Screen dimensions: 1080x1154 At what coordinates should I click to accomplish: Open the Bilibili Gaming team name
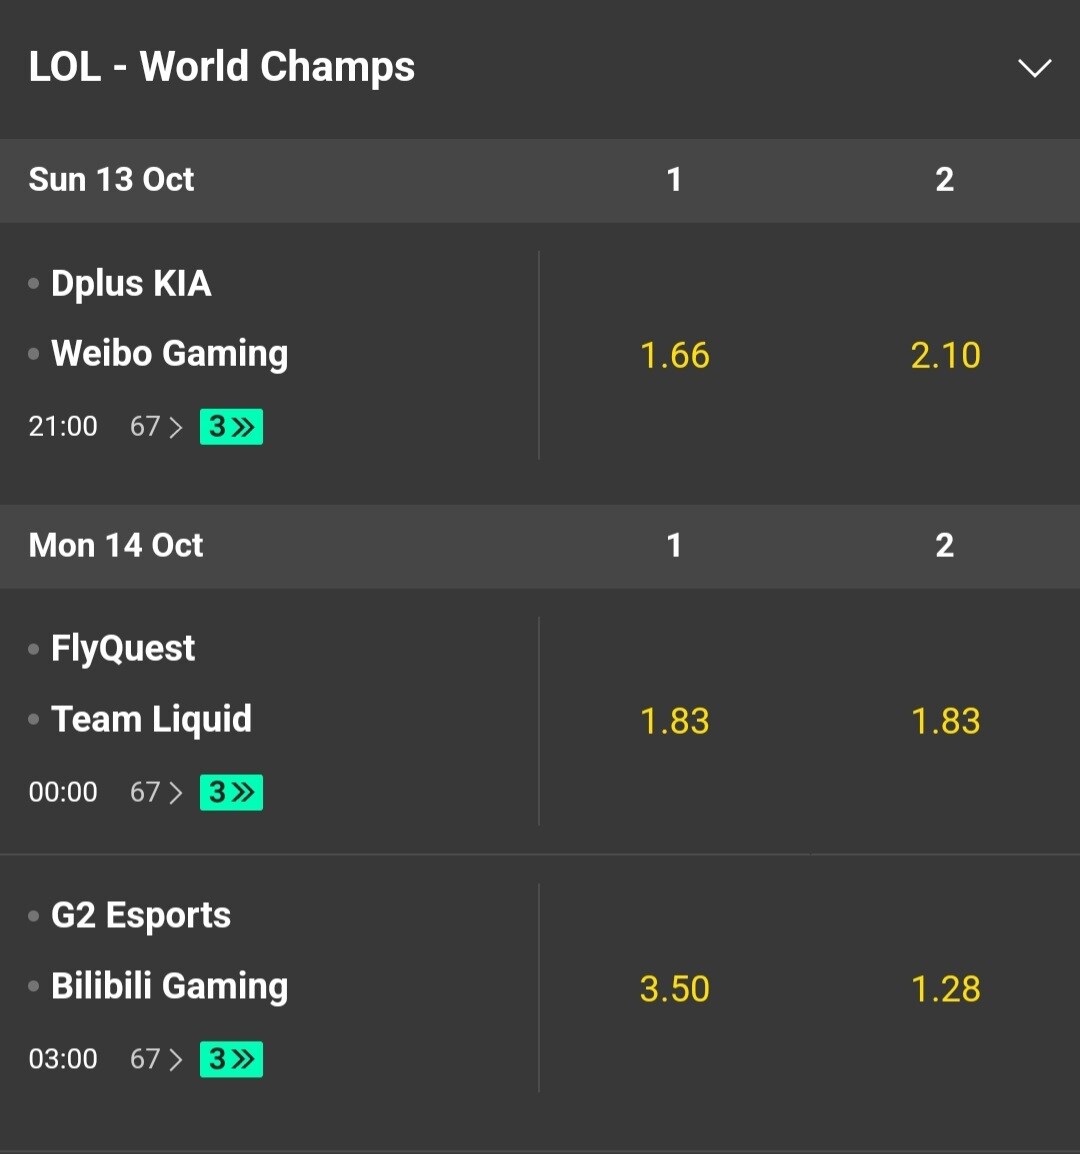pos(169,986)
